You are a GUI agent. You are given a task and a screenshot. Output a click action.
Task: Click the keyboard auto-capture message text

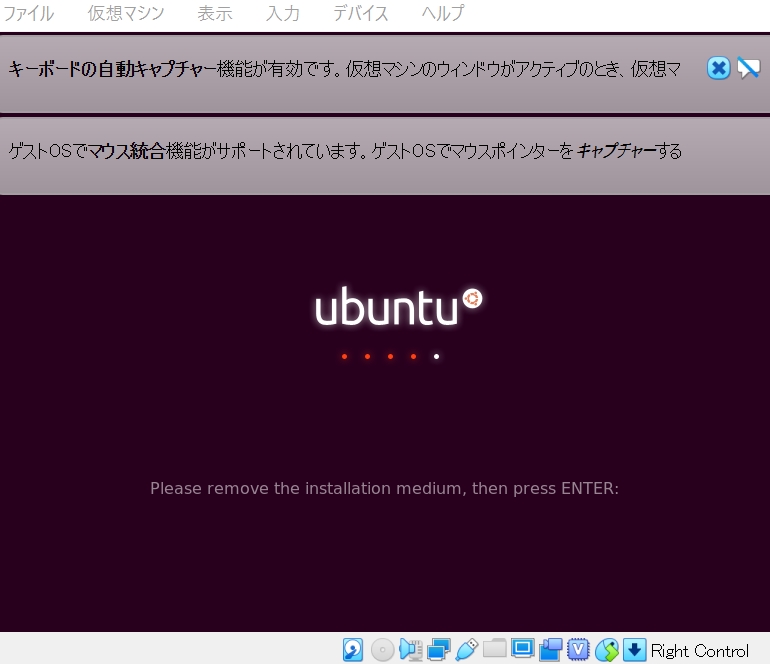(345, 69)
